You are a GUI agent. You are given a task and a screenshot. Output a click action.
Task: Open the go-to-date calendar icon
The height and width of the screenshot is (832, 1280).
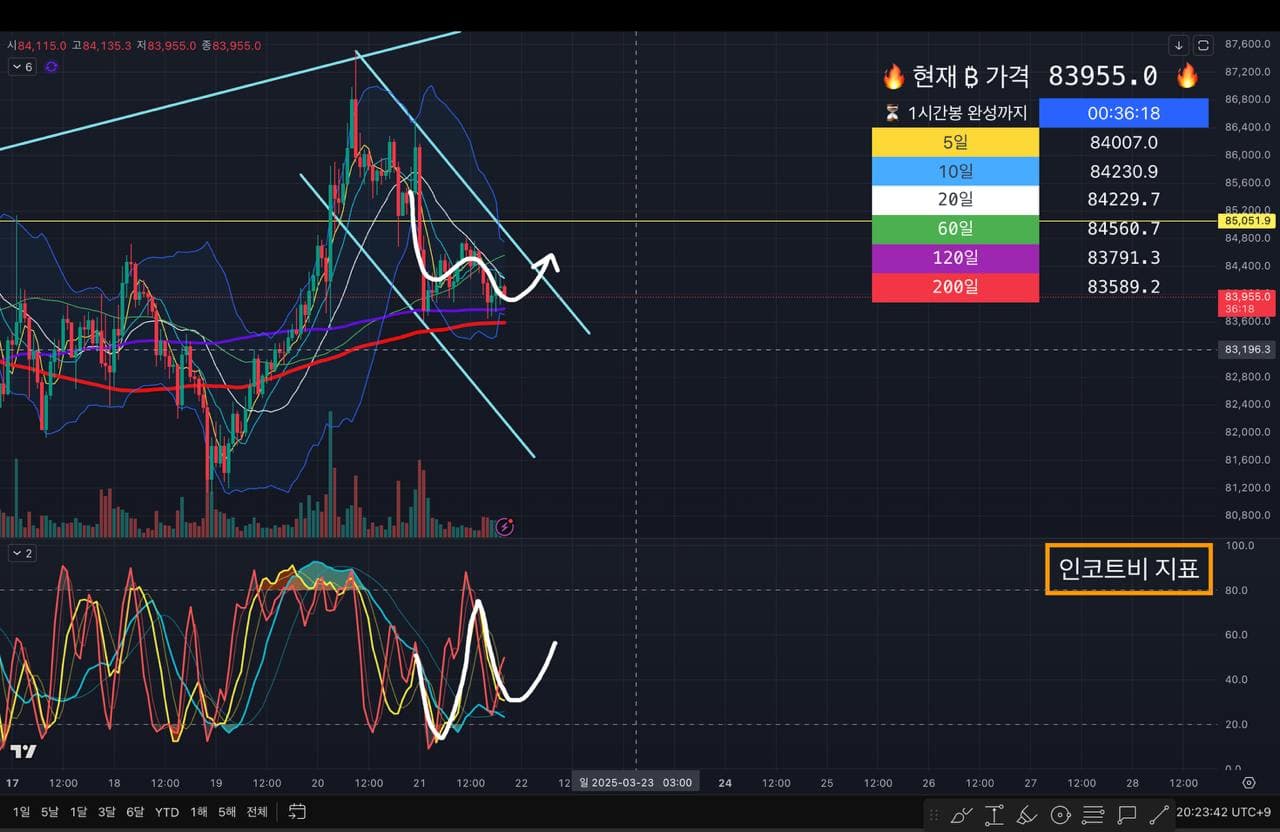pyautogui.click(x=296, y=812)
